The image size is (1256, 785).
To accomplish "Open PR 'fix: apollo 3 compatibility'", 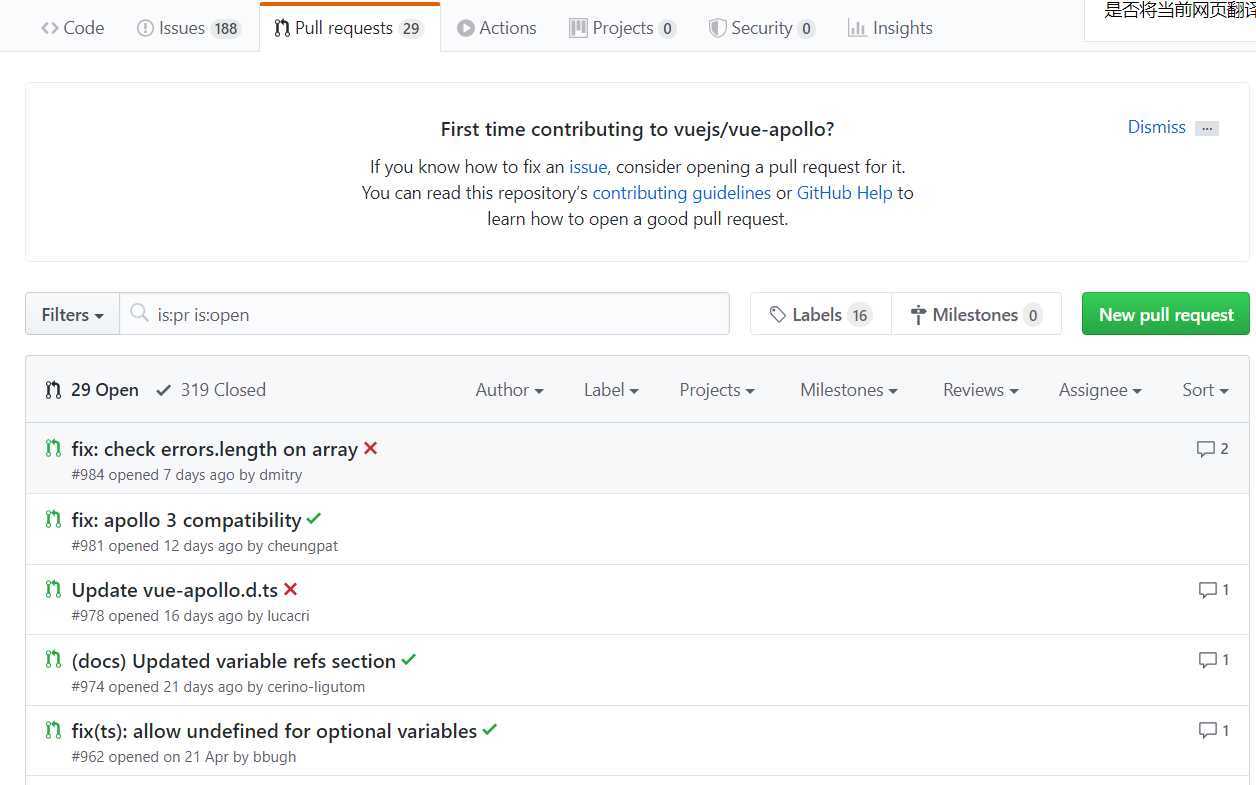I will 187,520.
